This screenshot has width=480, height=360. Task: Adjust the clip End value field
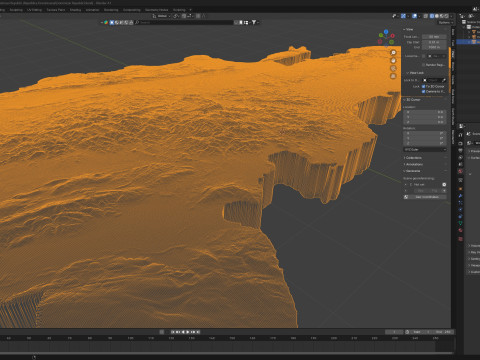coord(434,47)
